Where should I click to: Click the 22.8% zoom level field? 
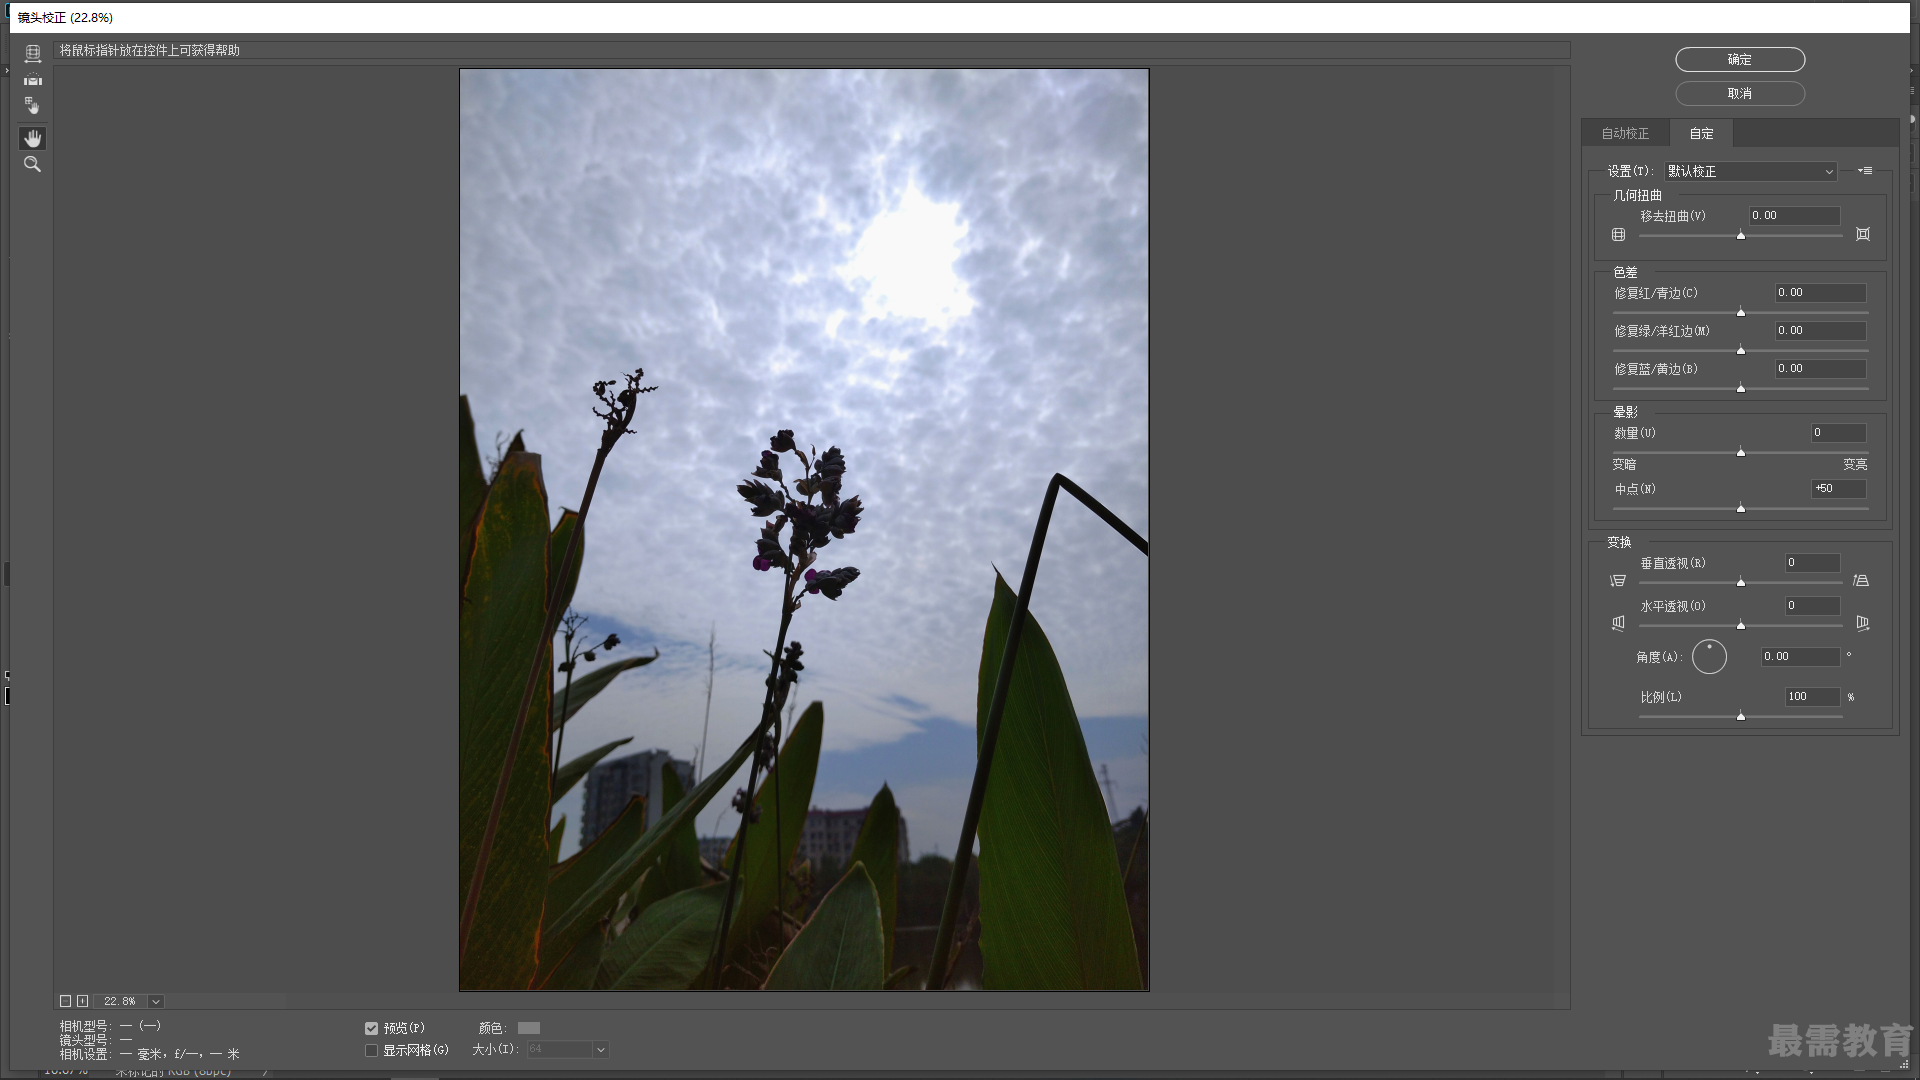(120, 1001)
